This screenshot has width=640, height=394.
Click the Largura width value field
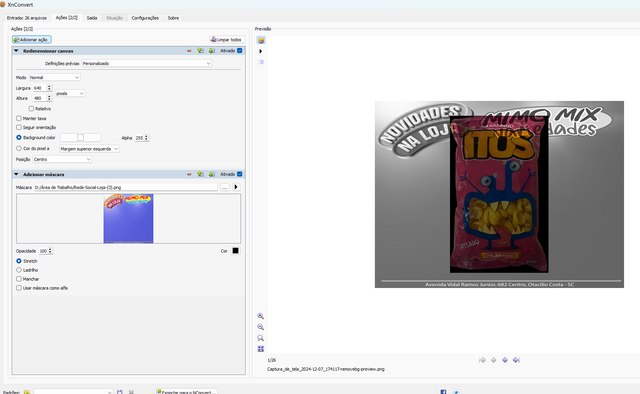coord(40,88)
